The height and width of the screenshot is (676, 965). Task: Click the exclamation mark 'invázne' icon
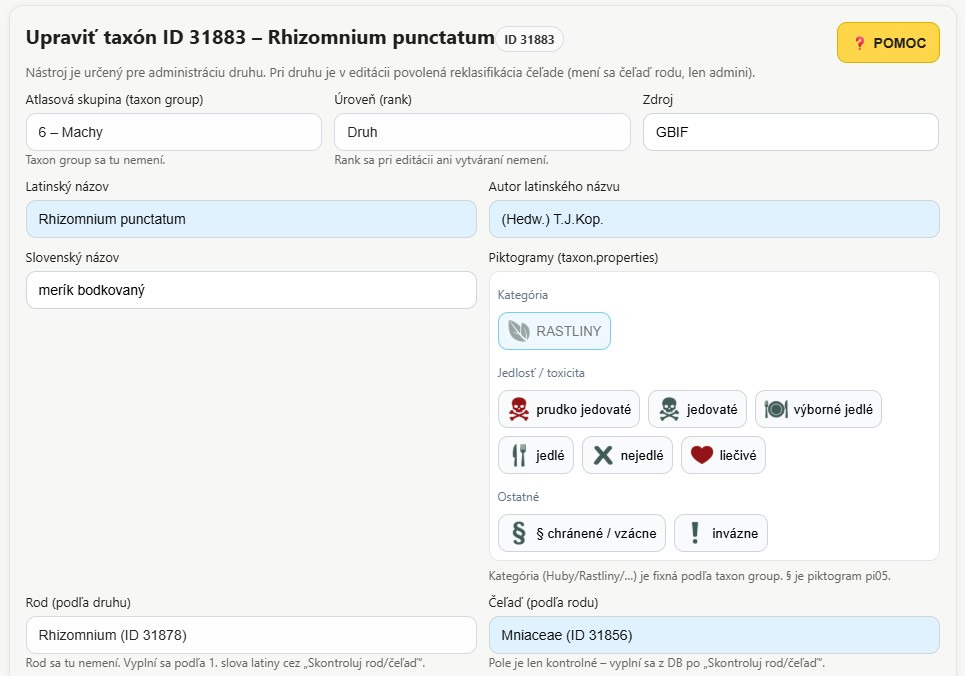tap(694, 533)
